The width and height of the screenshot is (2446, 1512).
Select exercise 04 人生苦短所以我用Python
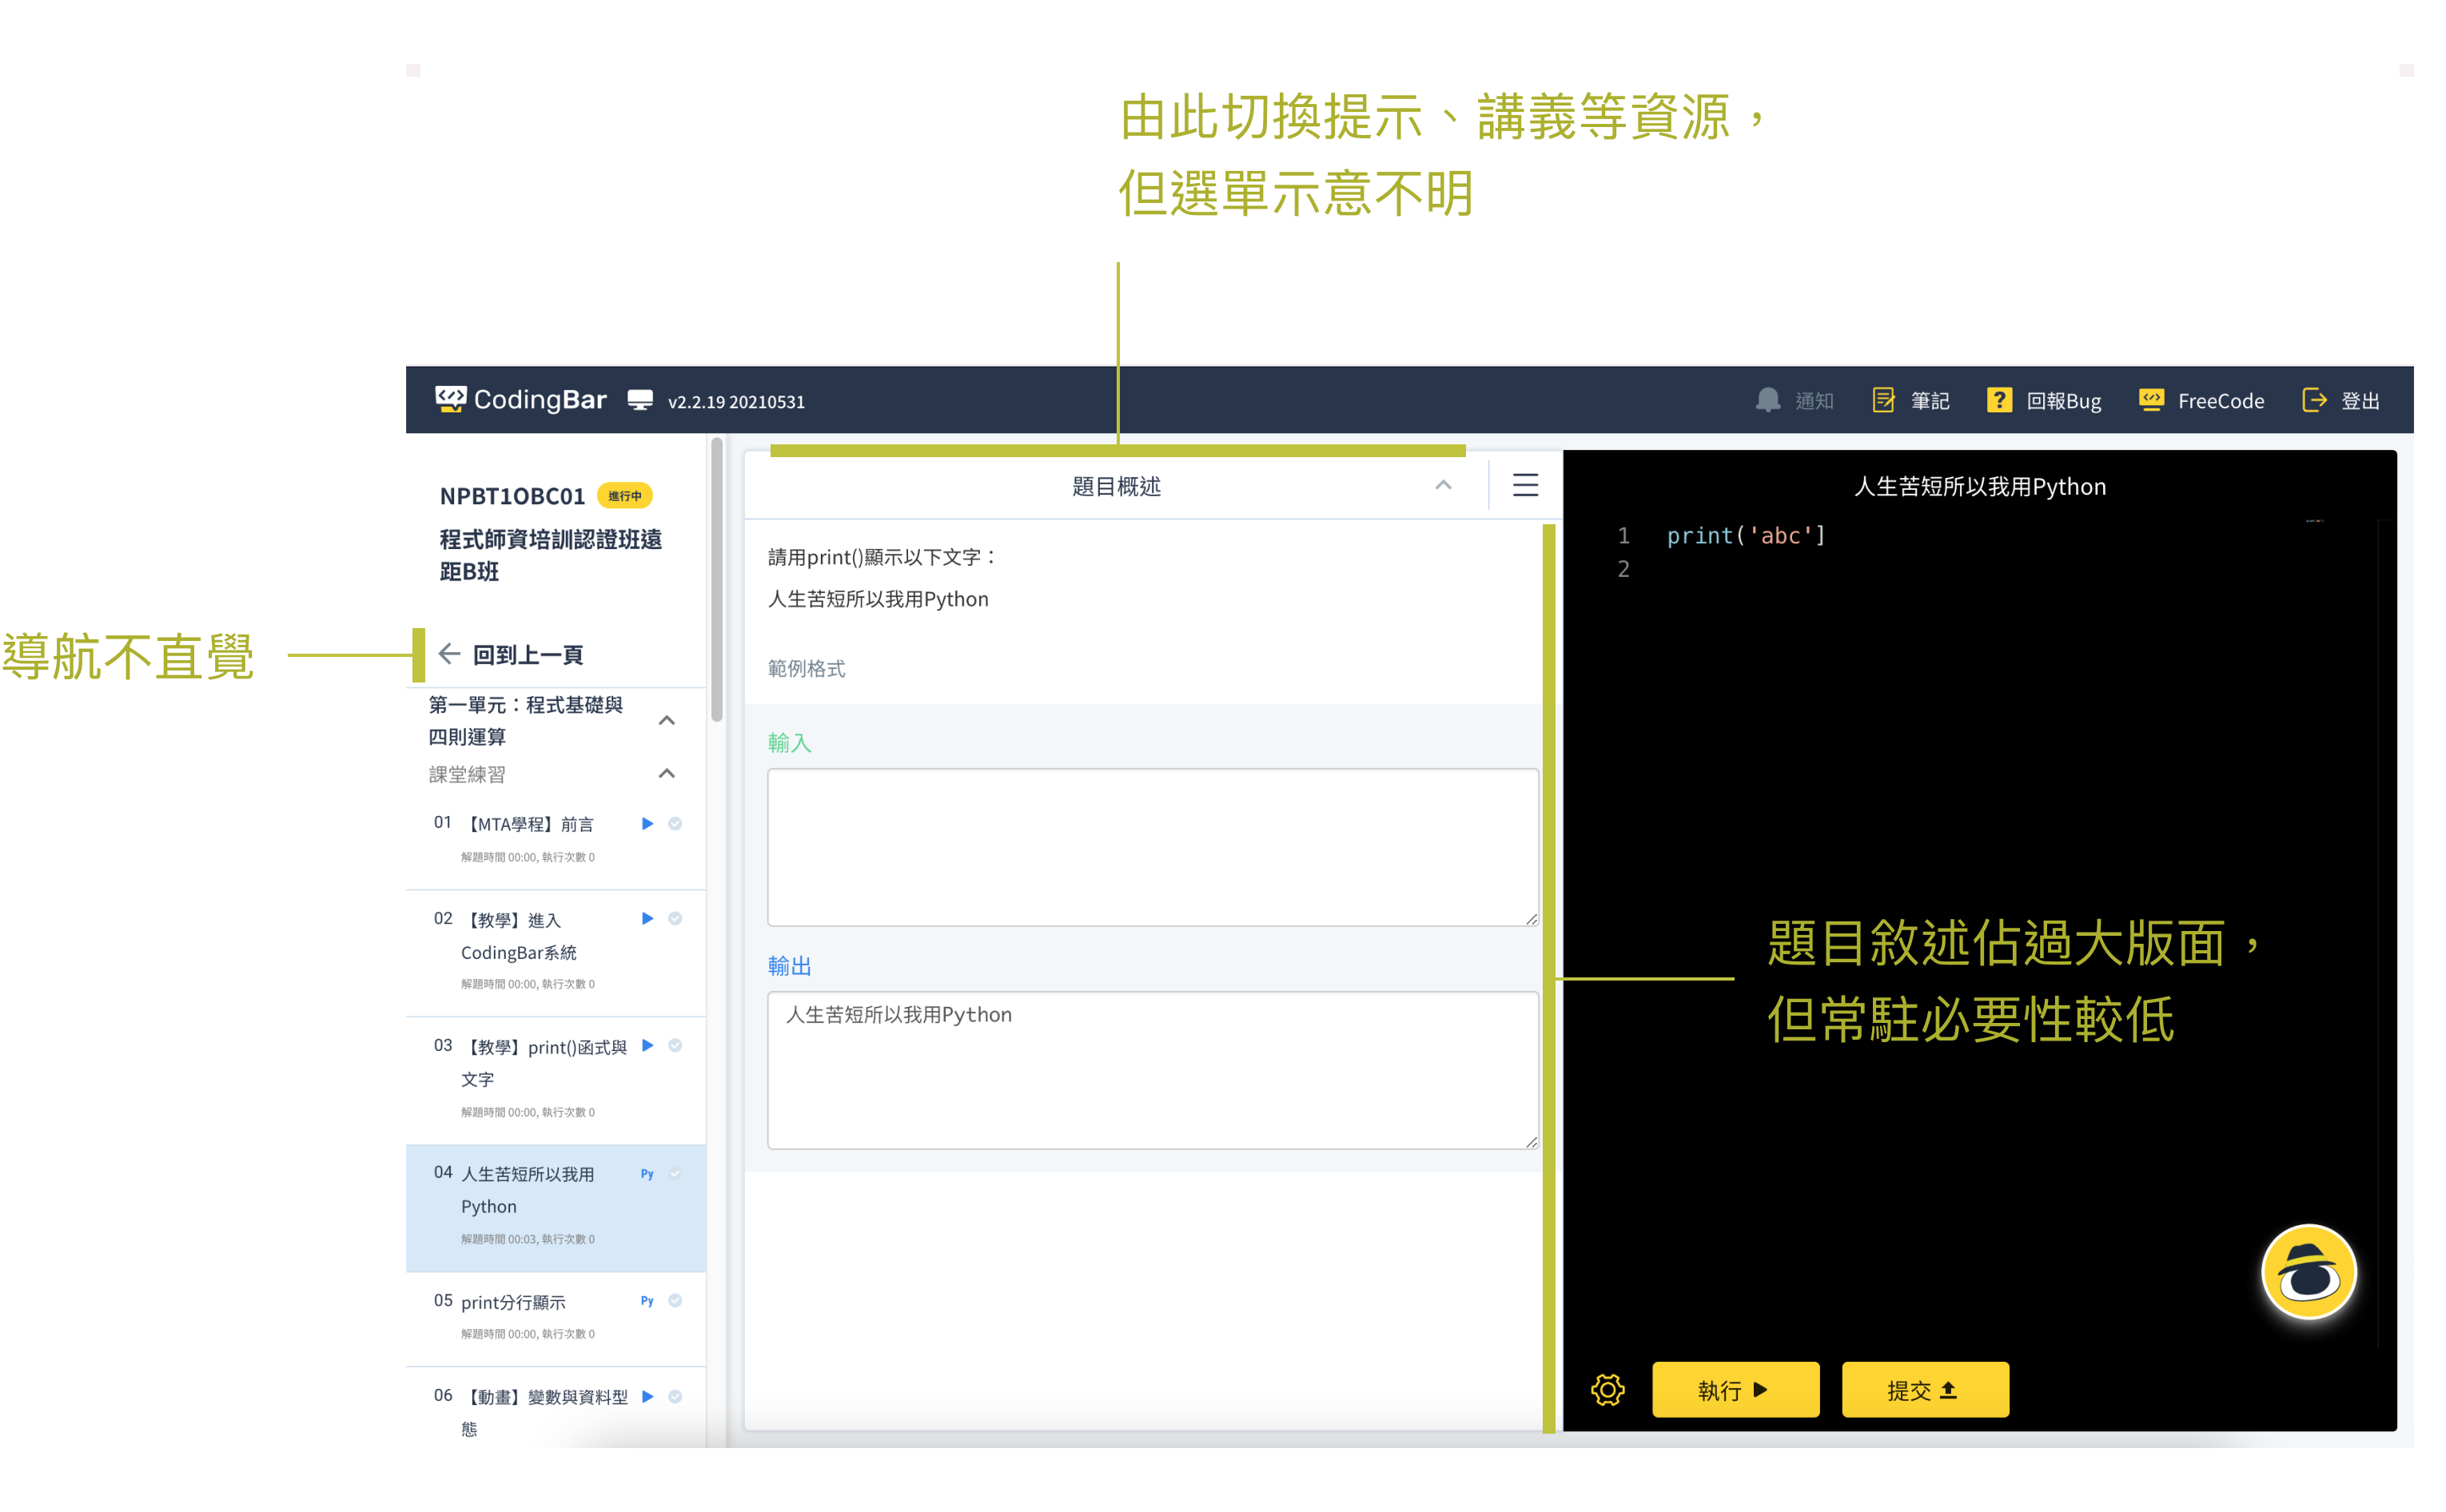[x=556, y=1207]
